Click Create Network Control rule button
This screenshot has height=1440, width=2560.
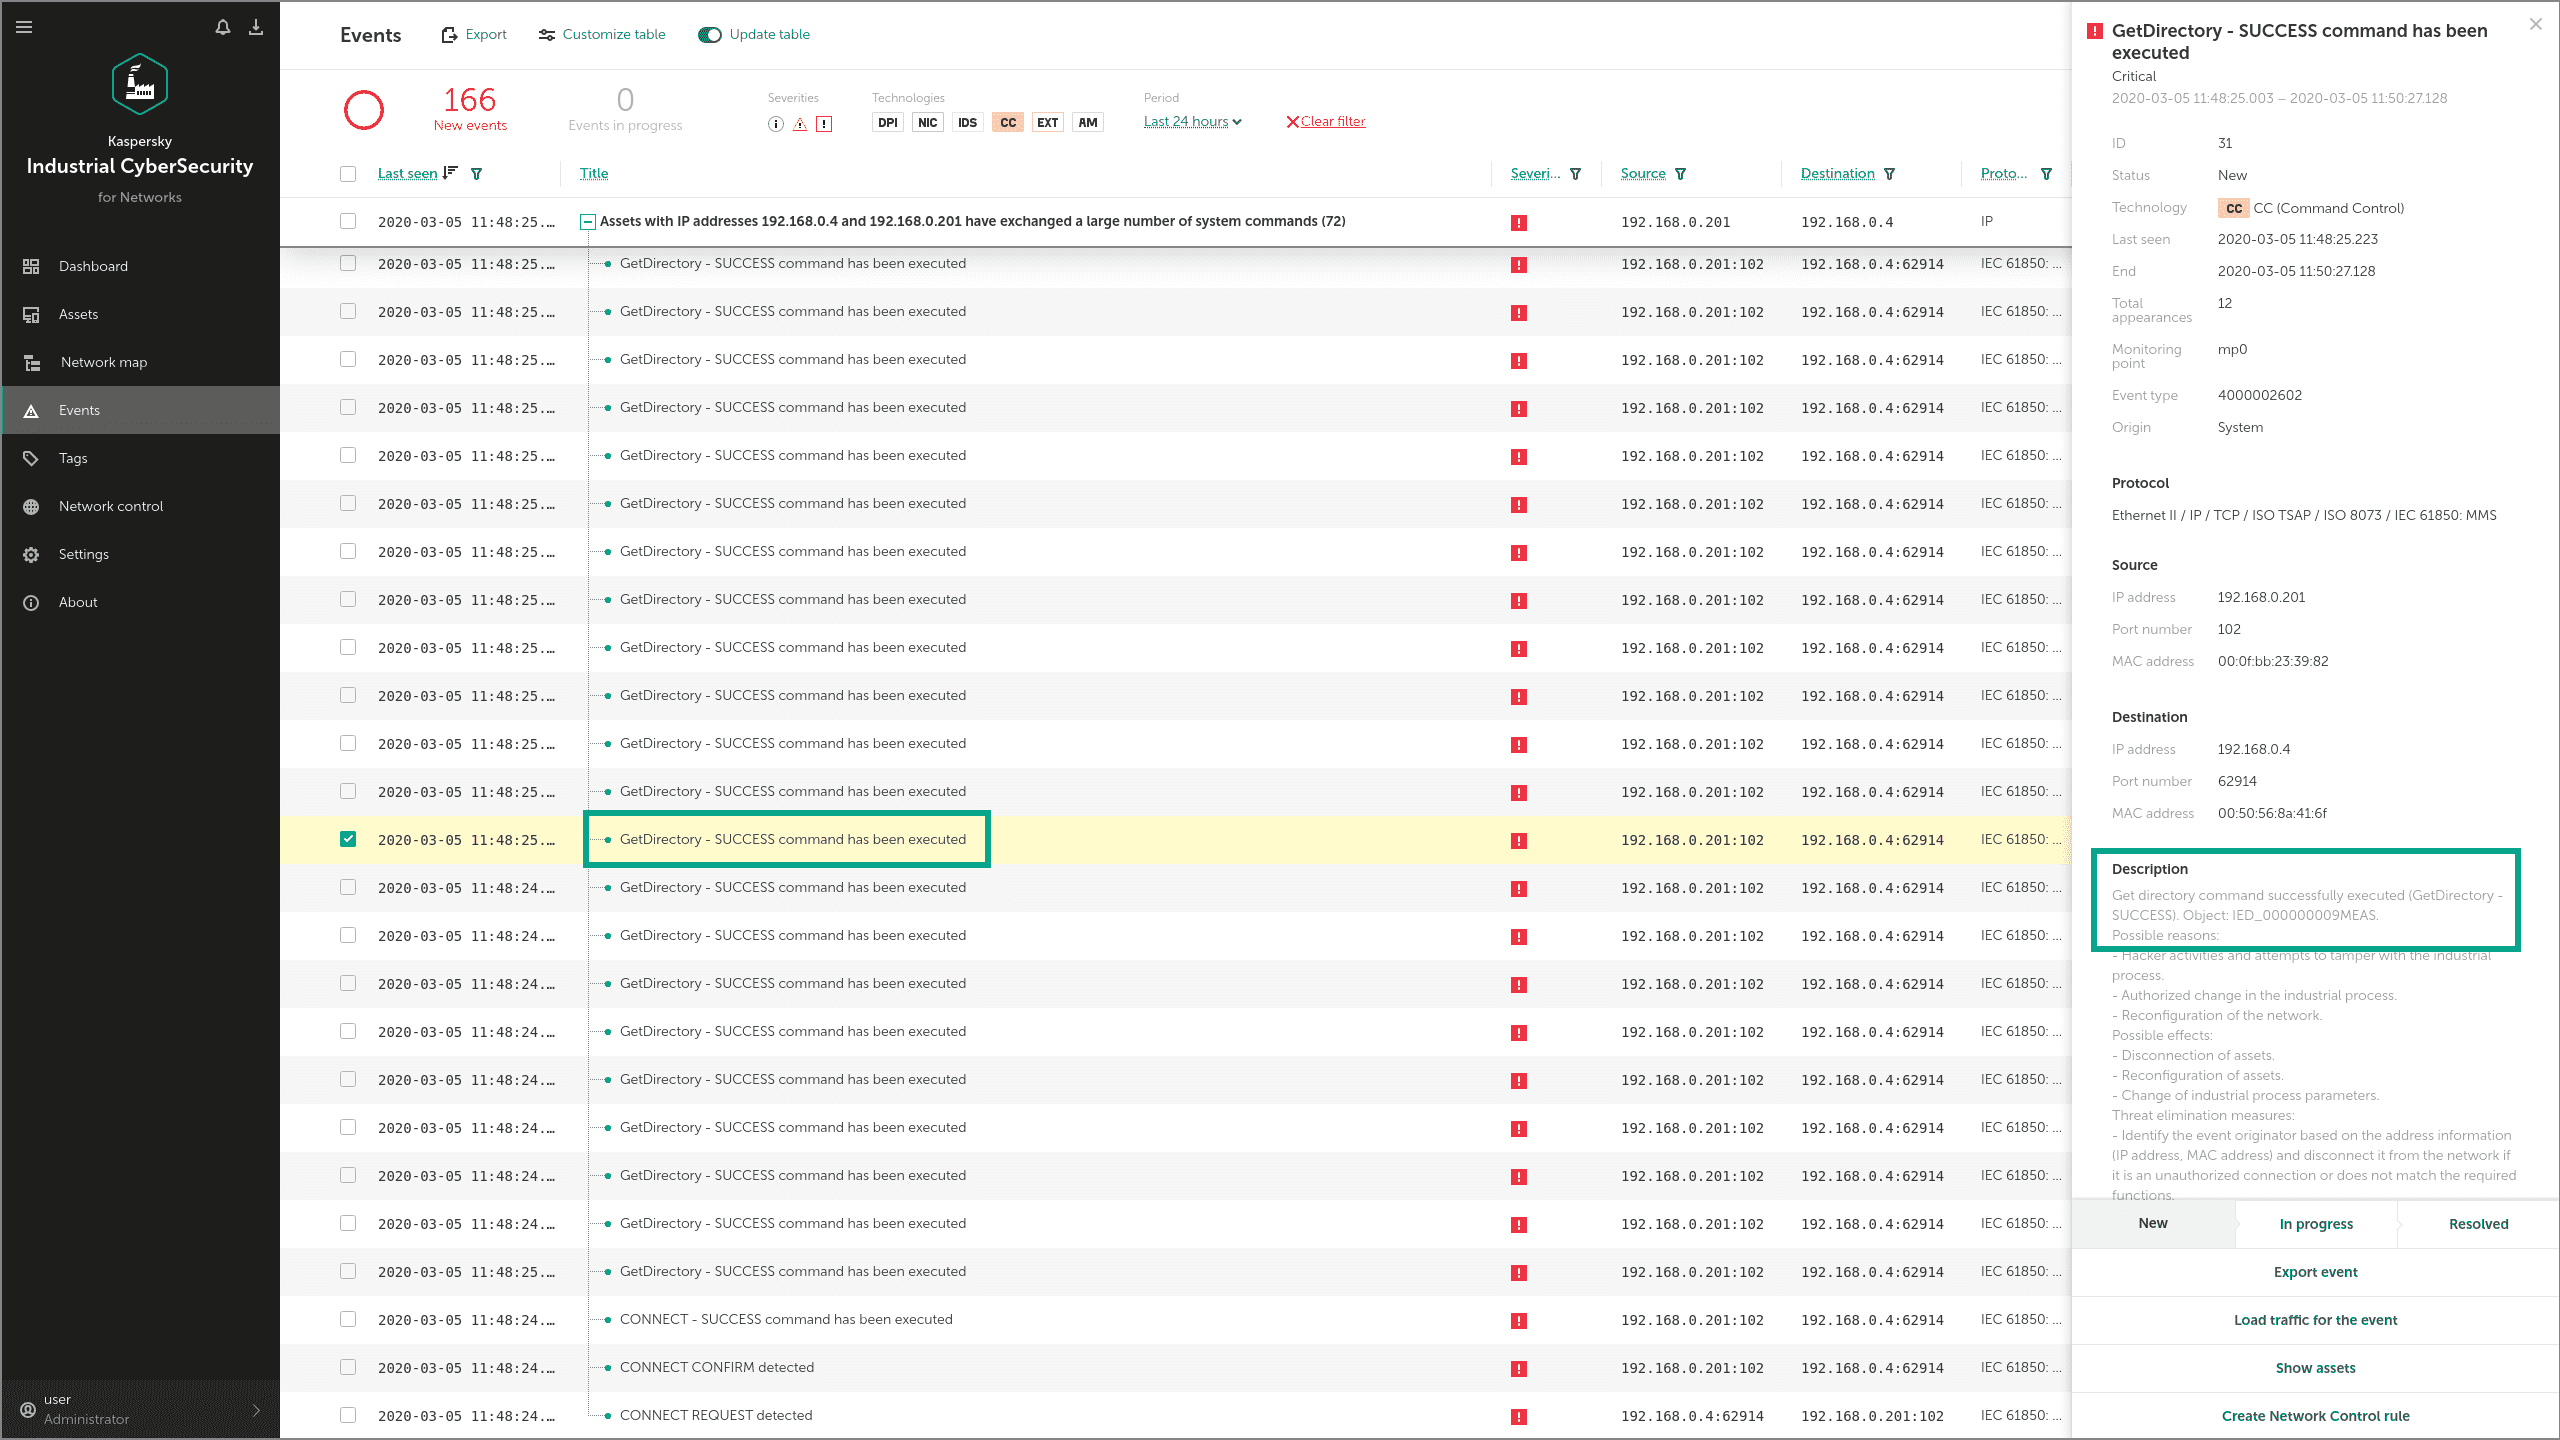pyautogui.click(x=2315, y=1416)
